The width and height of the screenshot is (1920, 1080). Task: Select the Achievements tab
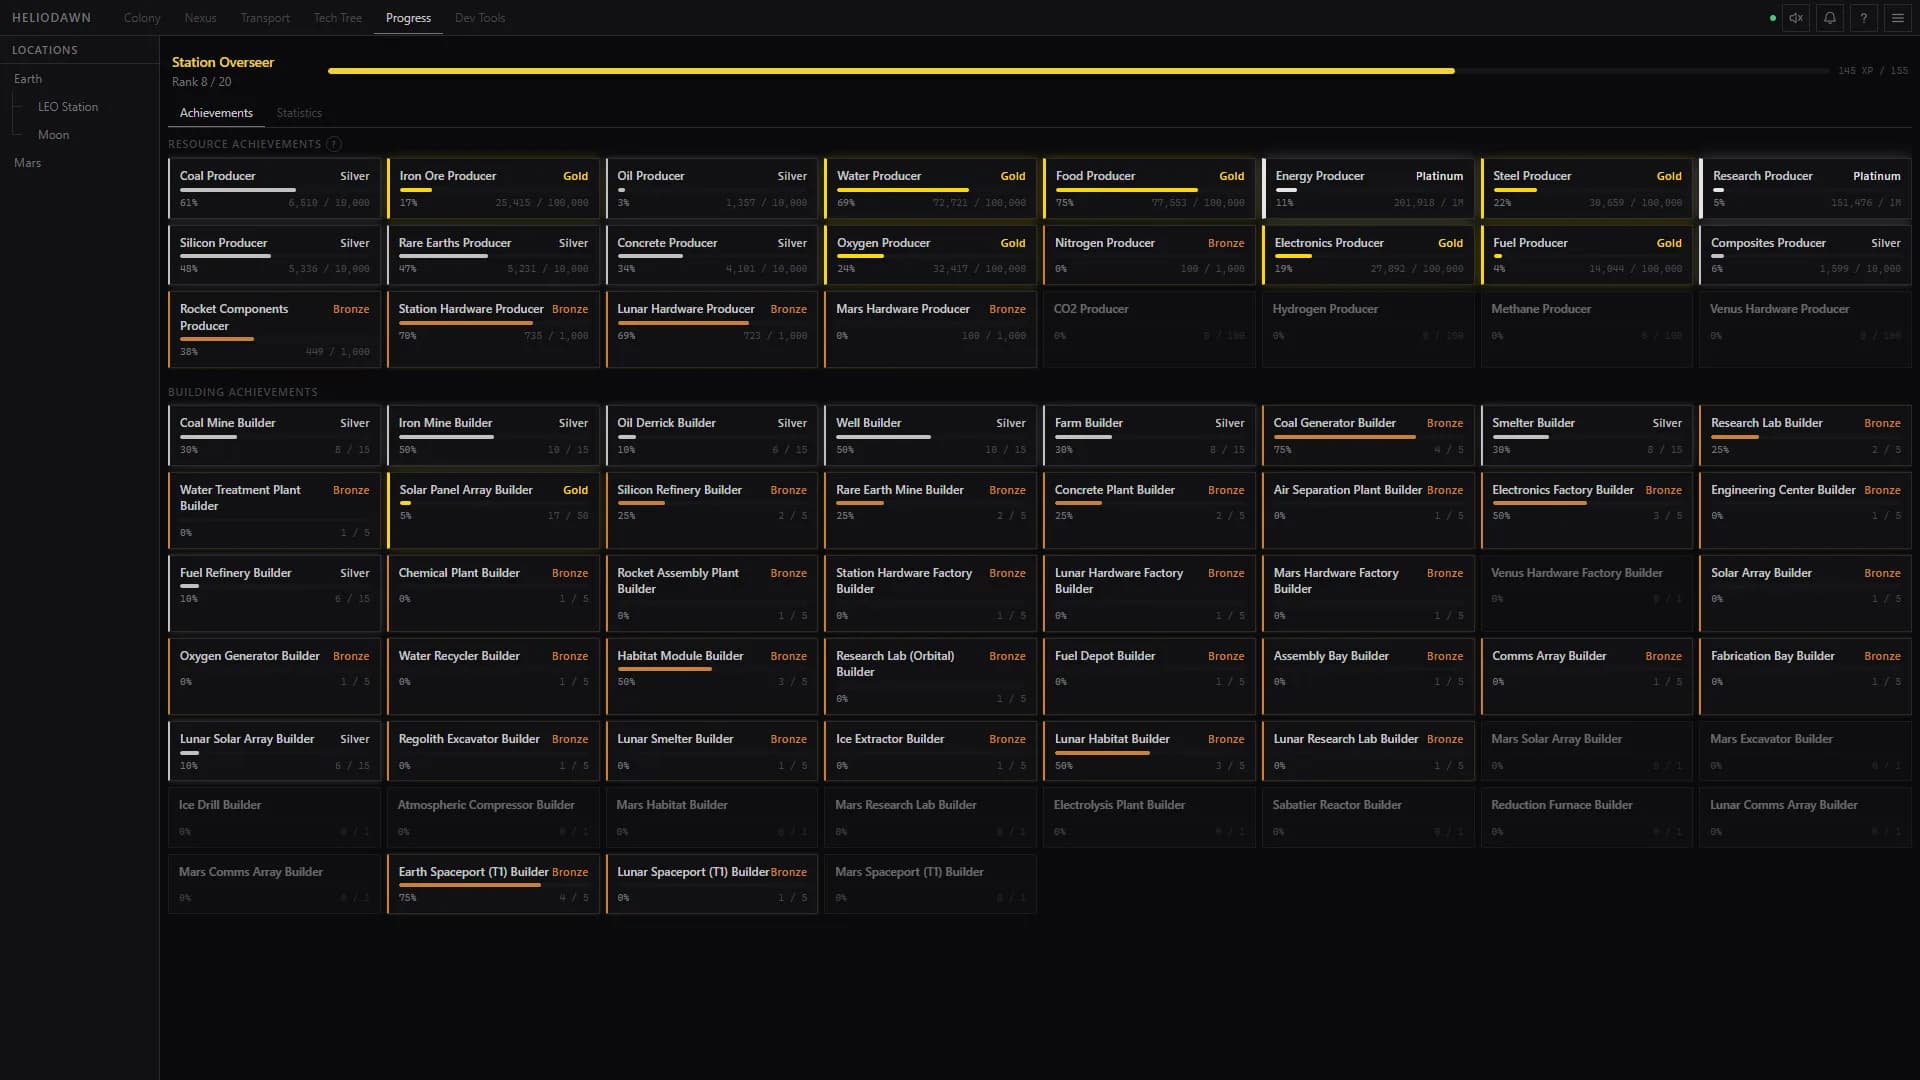pyautogui.click(x=216, y=113)
